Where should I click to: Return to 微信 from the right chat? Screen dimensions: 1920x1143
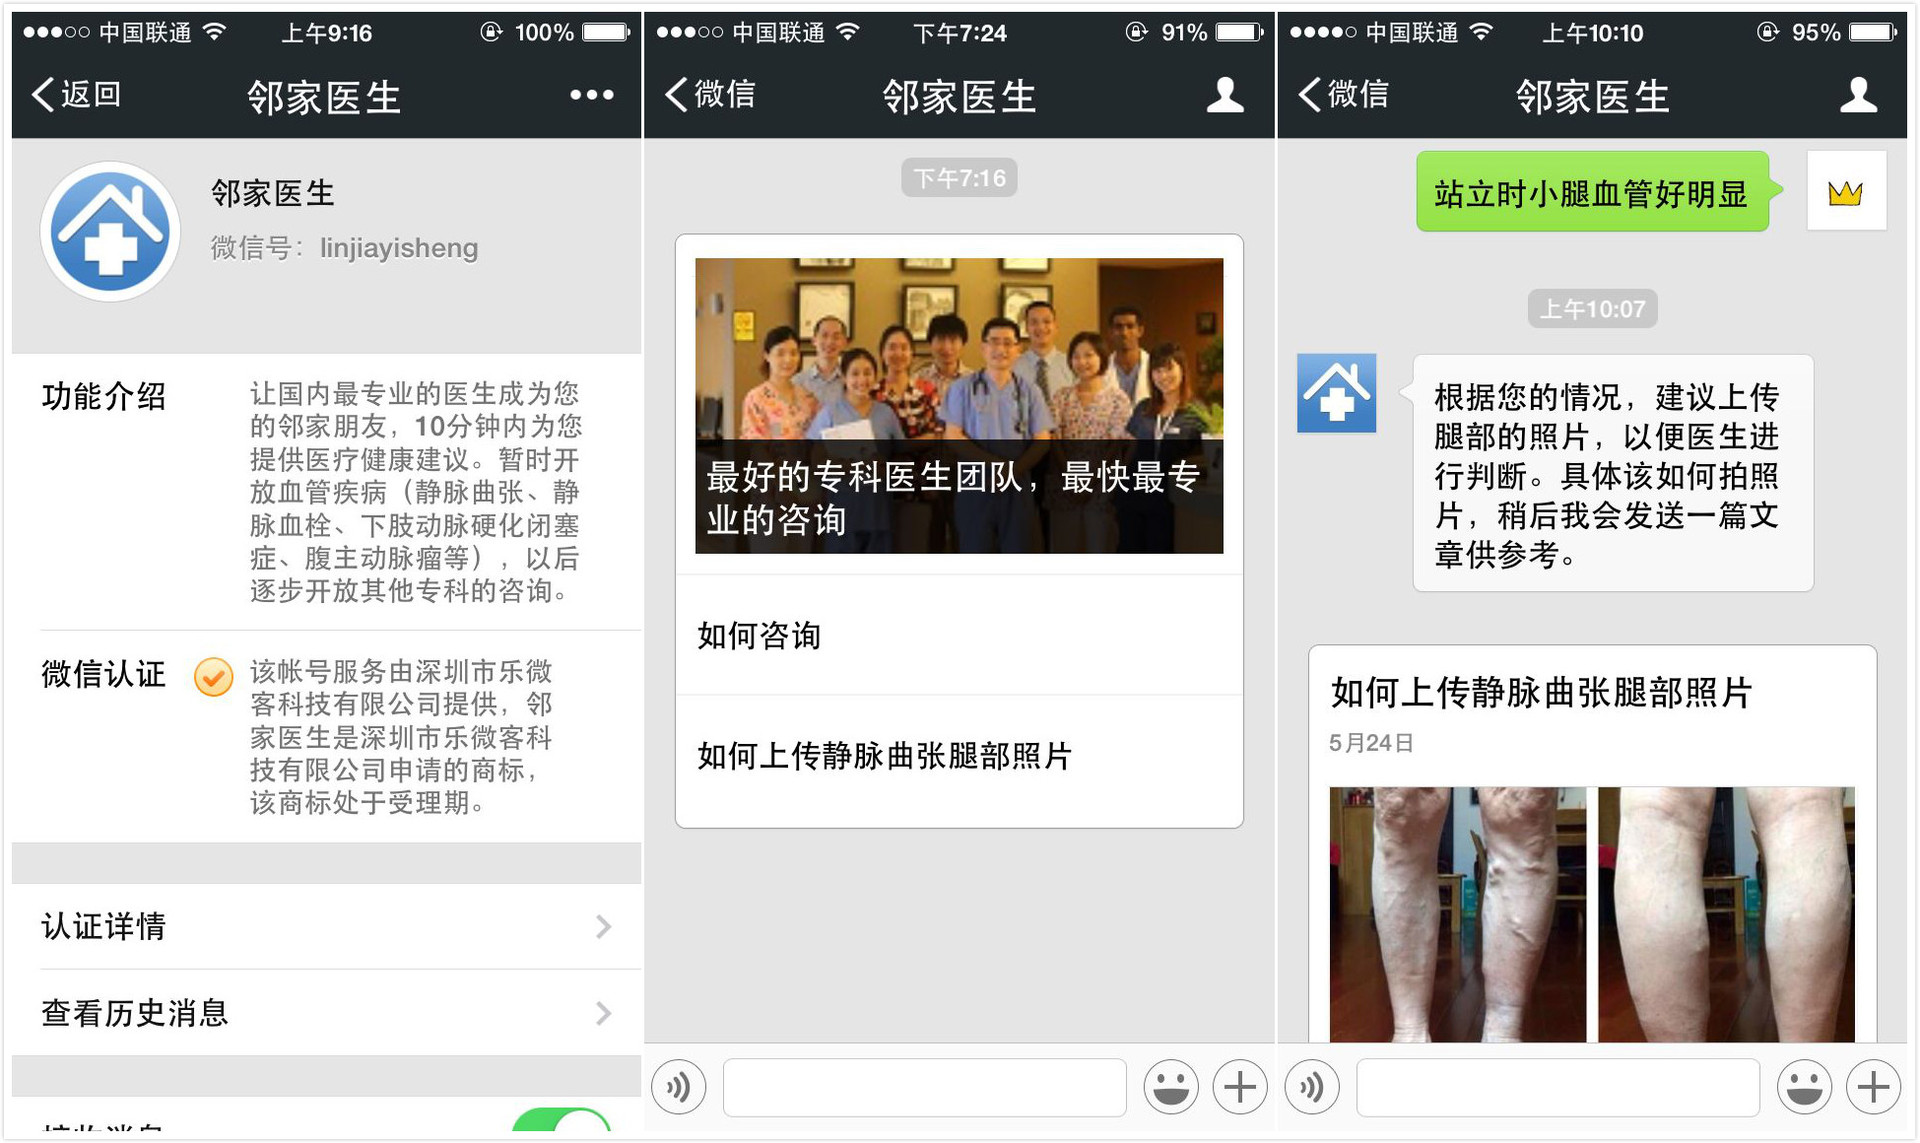click(x=1343, y=95)
